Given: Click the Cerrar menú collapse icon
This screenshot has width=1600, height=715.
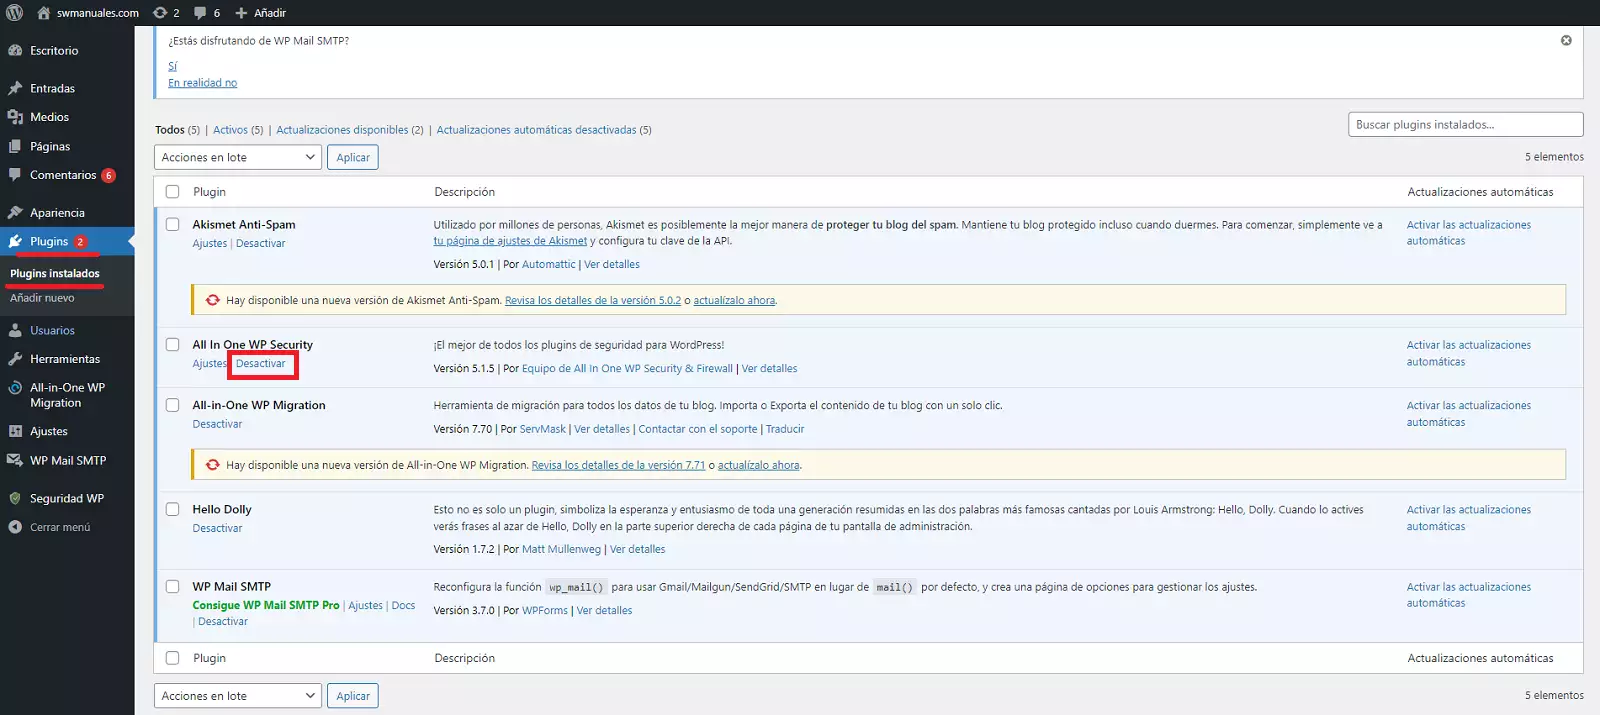Looking at the screenshot, I should click(x=15, y=527).
